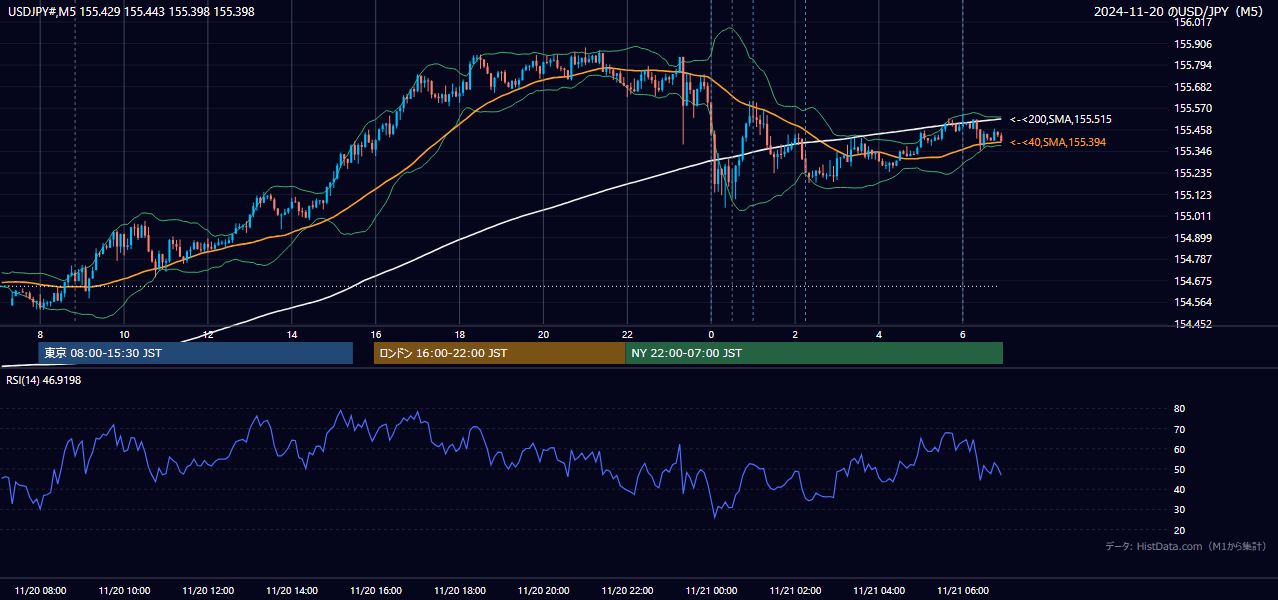Click RSI level 80 on the axis
This screenshot has width=1278, height=600.
[1180, 409]
